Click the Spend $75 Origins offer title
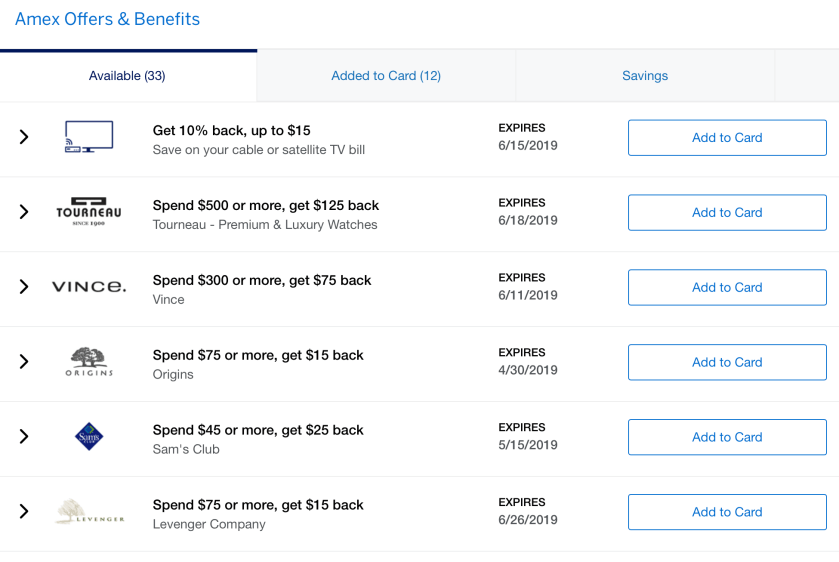Viewport: 839px width, 562px height. 258,355
